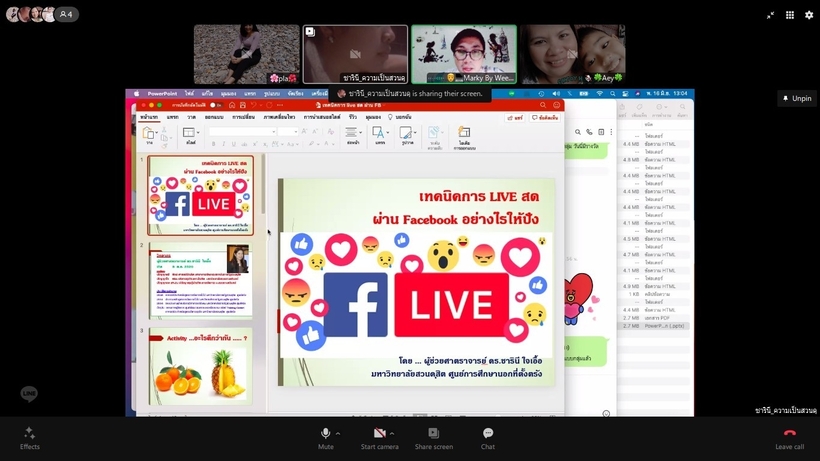Exit full screen with collapse arrows
The image size is (820, 461).
tap(770, 15)
